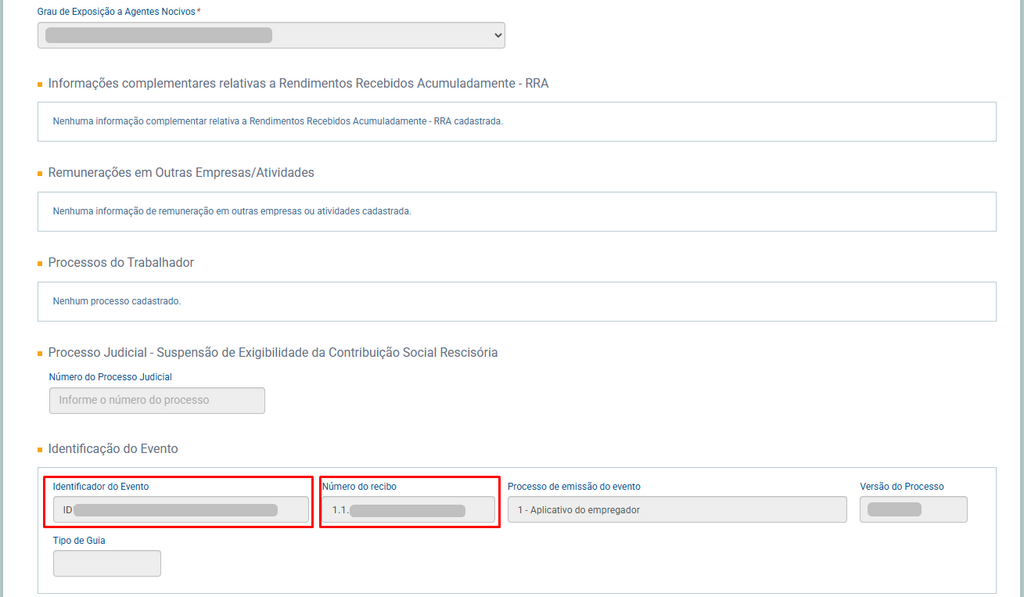Click the 'Nenhum processo cadastrado.' message

pos(116,301)
